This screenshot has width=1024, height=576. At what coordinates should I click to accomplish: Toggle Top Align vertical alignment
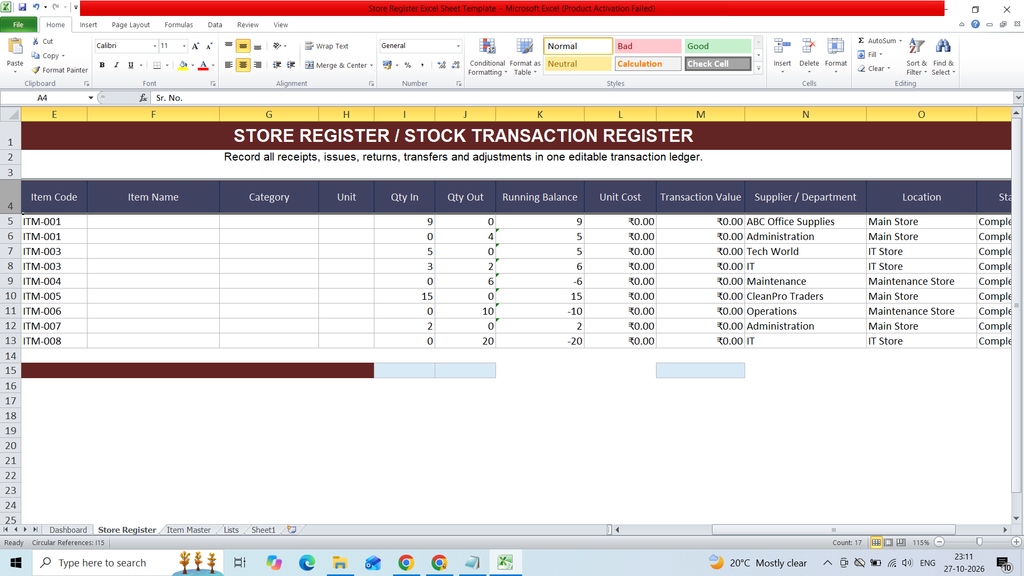click(229, 46)
